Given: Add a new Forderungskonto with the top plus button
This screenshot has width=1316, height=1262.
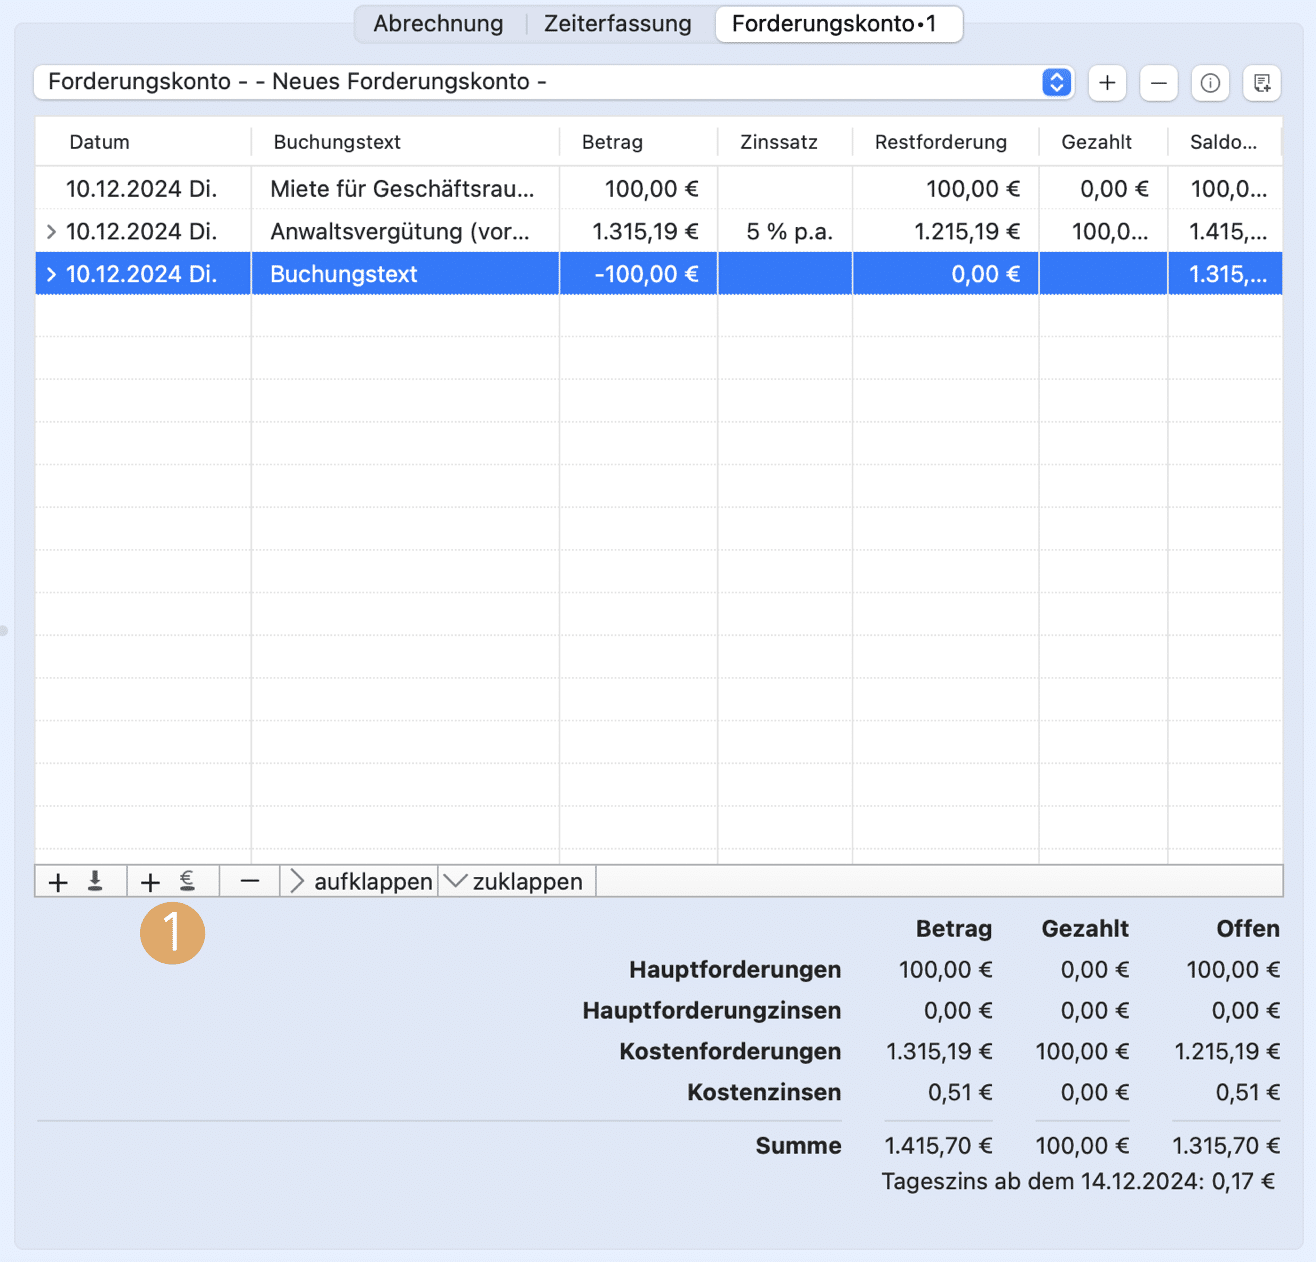Looking at the screenshot, I should (1107, 83).
